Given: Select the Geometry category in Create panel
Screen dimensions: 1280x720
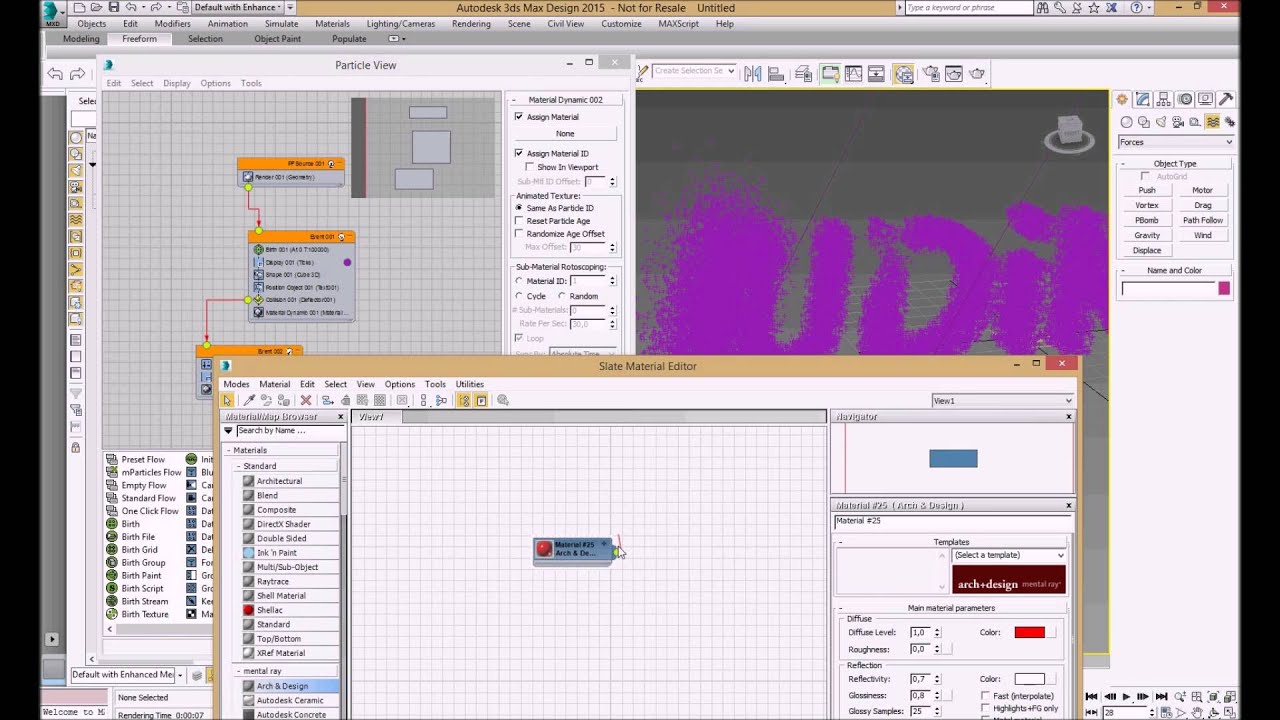Looking at the screenshot, I should click(1128, 122).
